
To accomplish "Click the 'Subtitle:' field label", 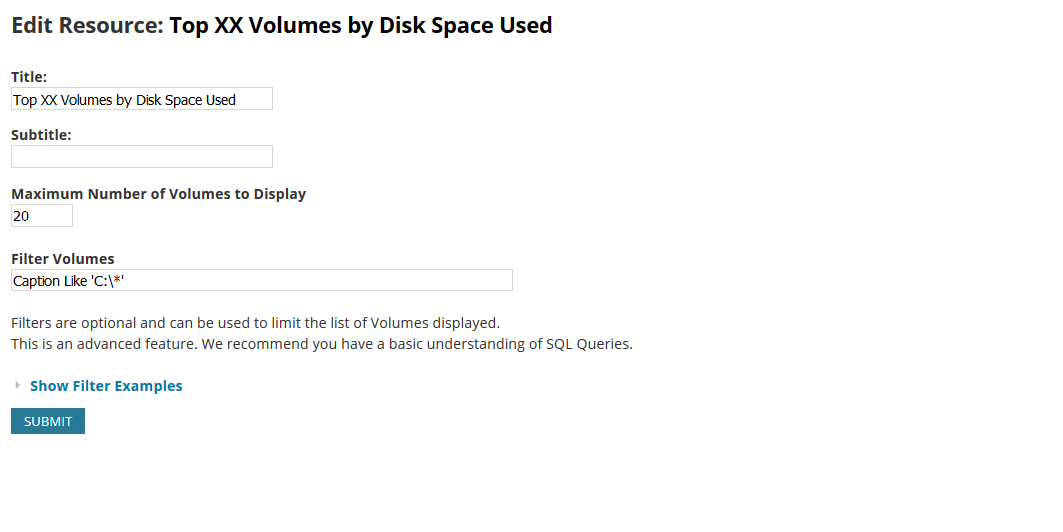I will [41, 135].
